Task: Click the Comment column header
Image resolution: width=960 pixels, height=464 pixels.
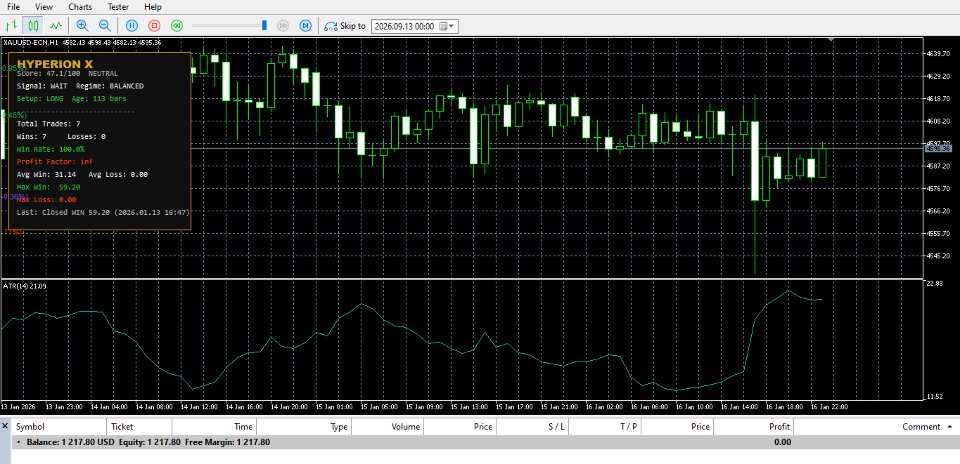Action: pos(876,427)
